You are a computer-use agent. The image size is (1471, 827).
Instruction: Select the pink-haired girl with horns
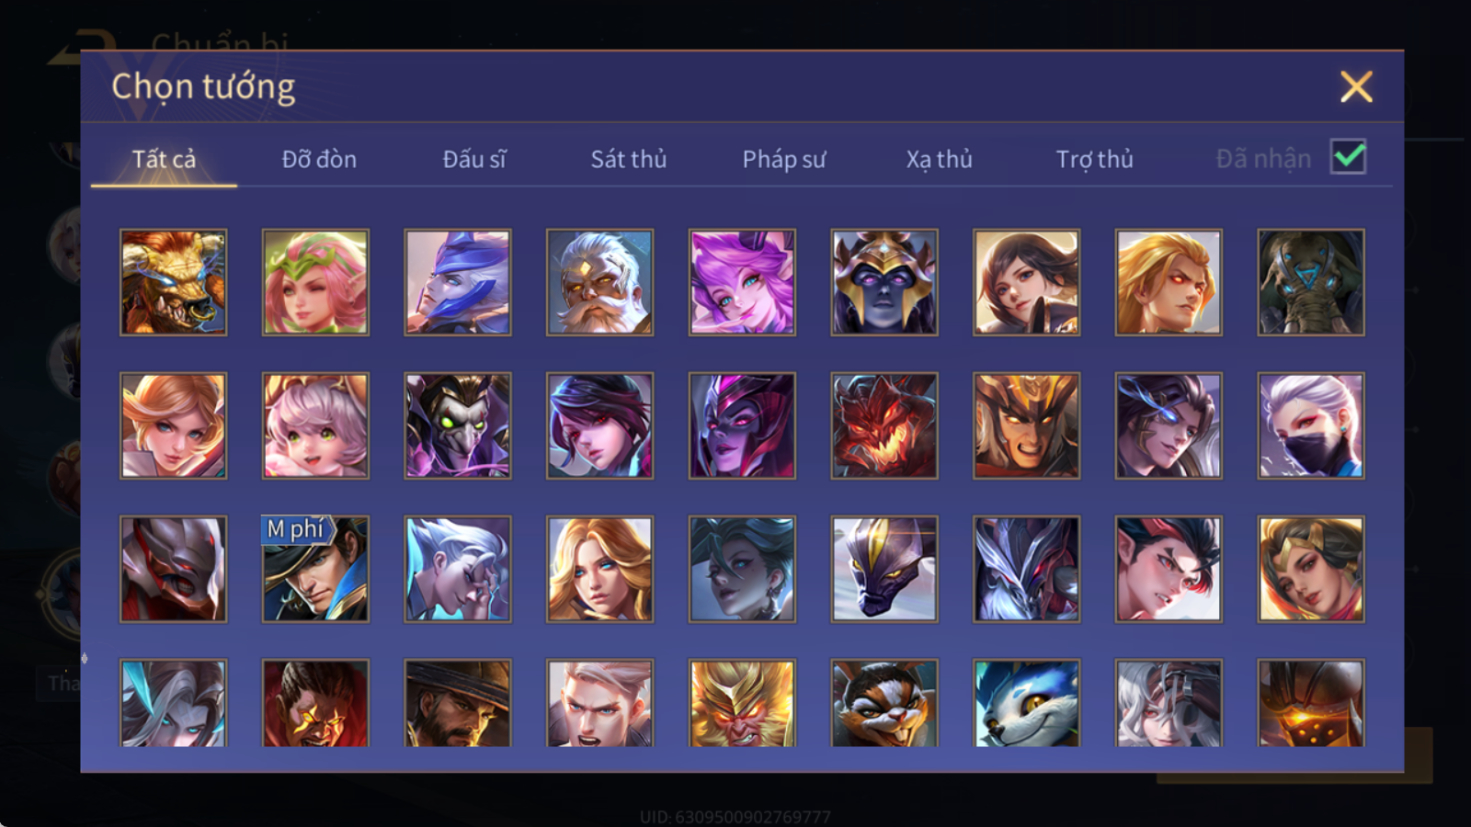(742, 282)
